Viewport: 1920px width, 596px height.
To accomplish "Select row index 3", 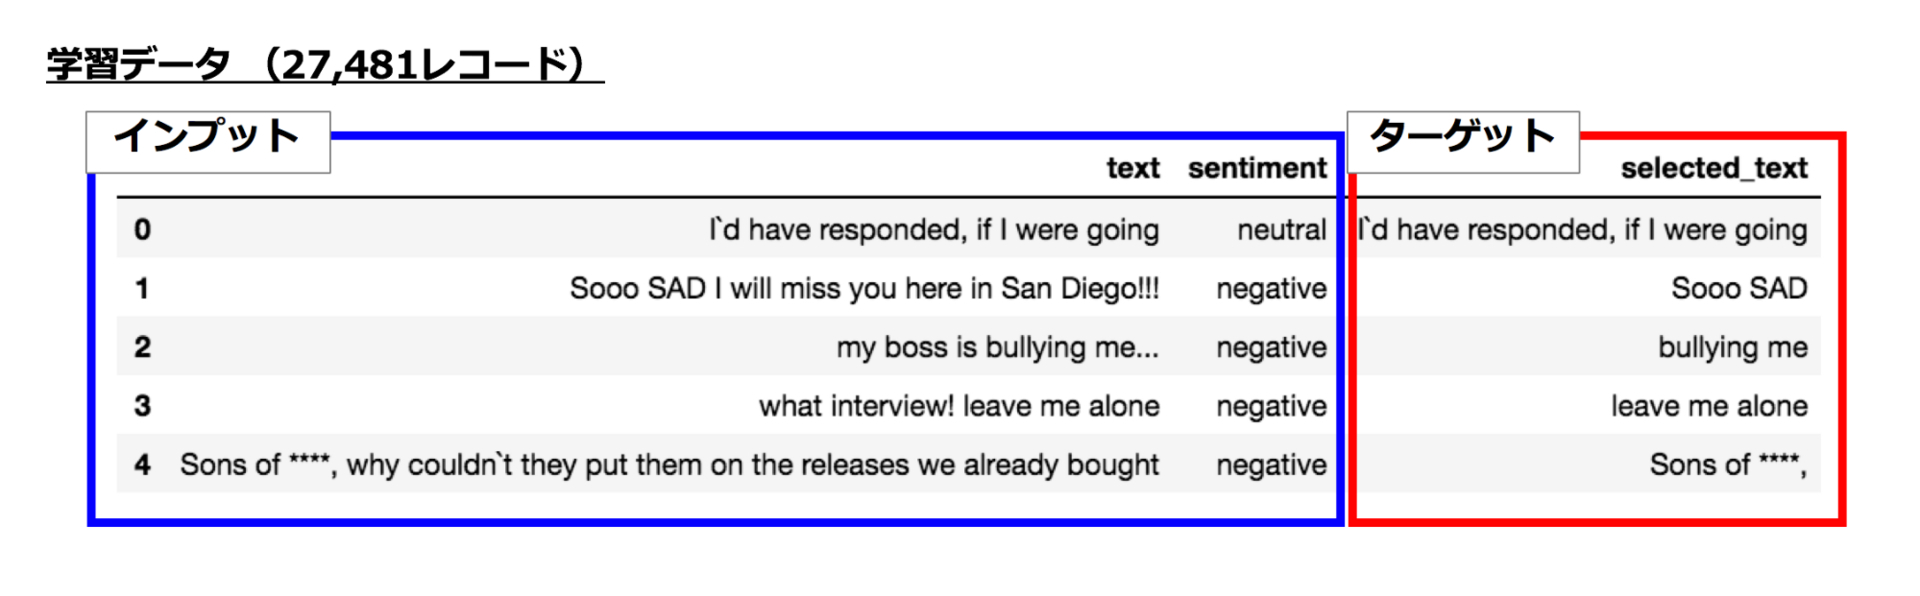I will tap(143, 406).
